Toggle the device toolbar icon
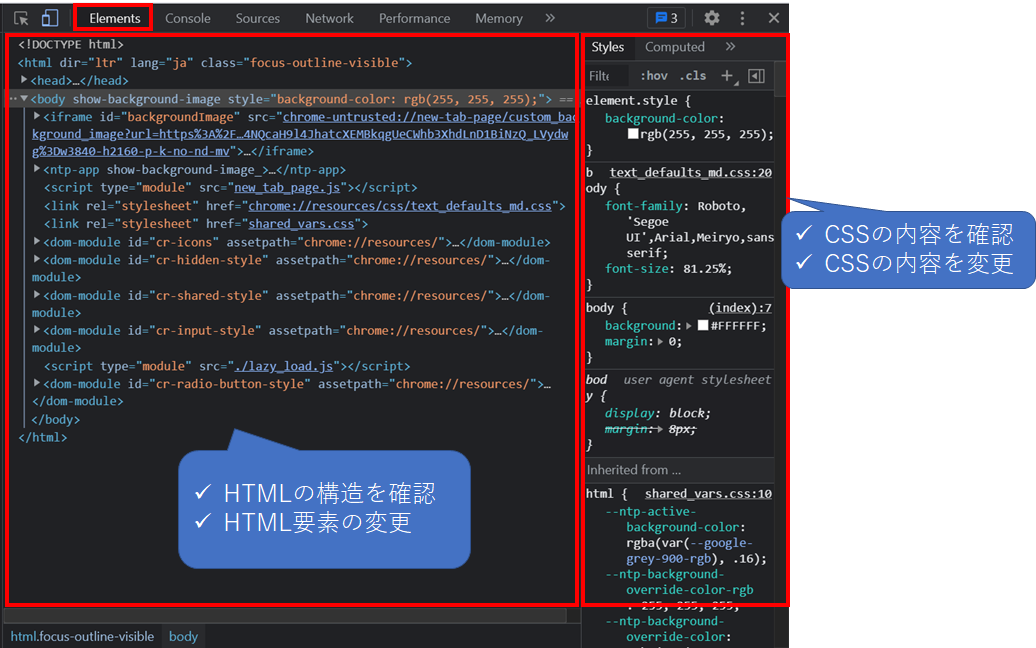 pyautogui.click(x=50, y=18)
